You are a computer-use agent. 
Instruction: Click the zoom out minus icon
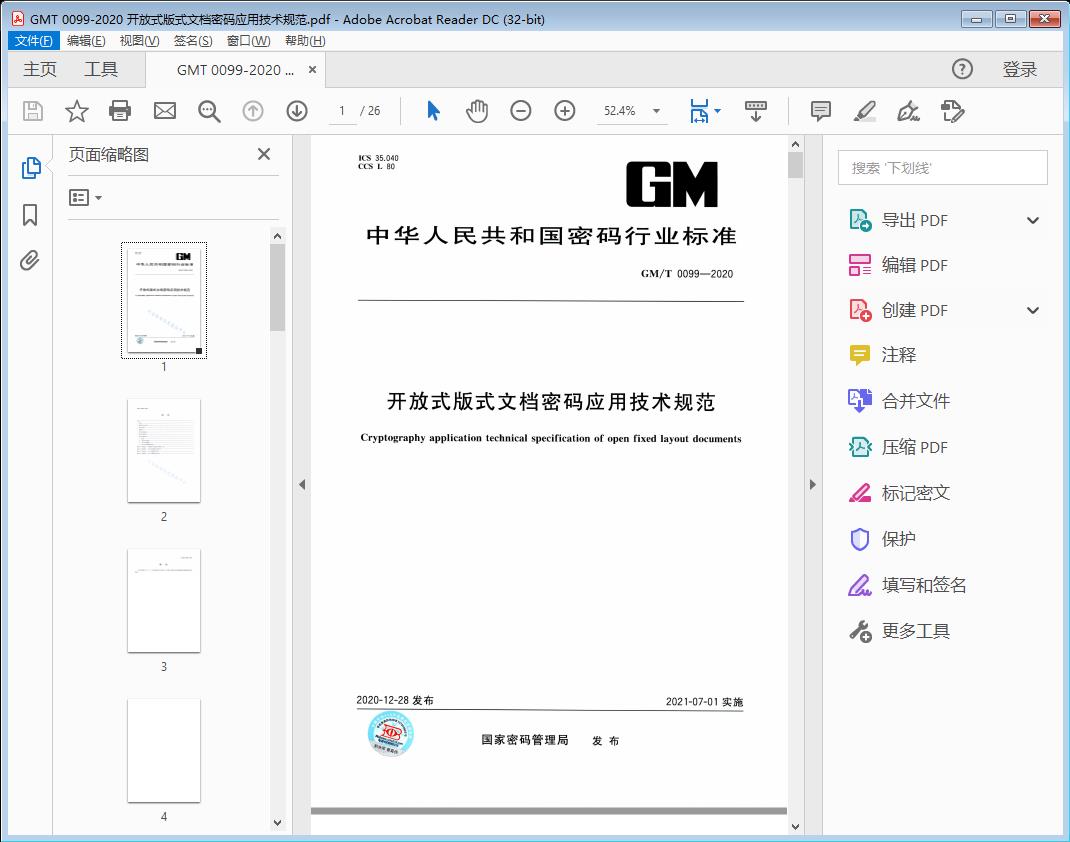[x=521, y=111]
